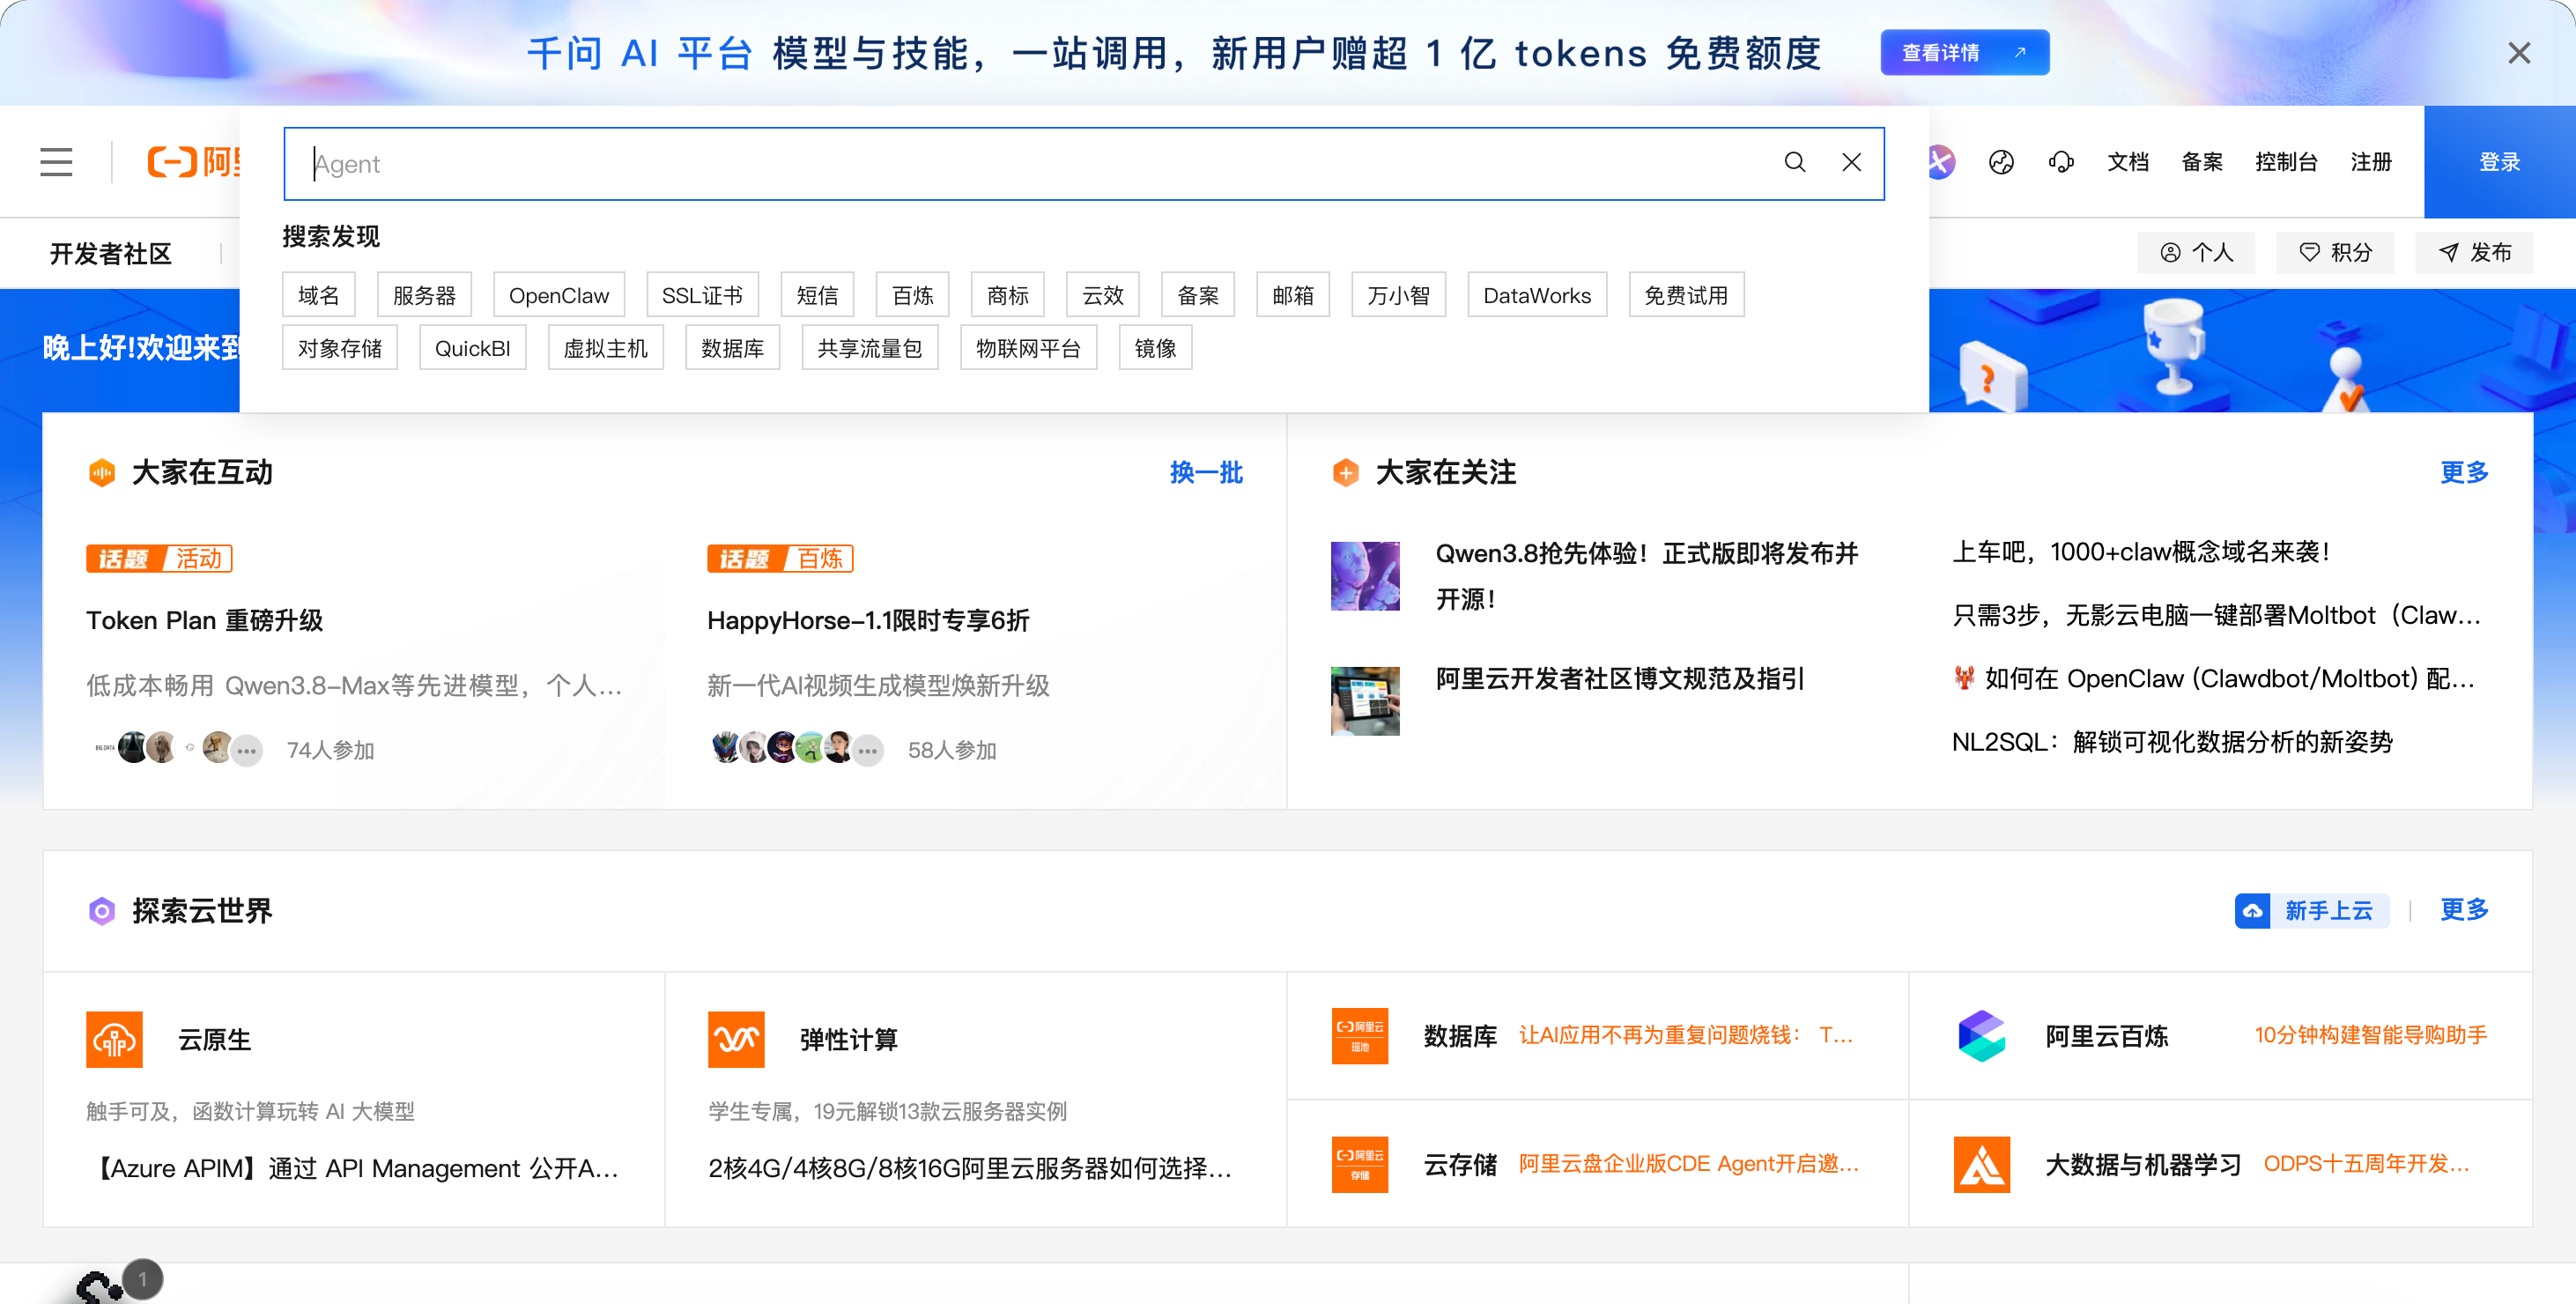This screenshot has width=2576, height=1304.
Task: Select the 云效 search tag
Action: [1103, 295]
